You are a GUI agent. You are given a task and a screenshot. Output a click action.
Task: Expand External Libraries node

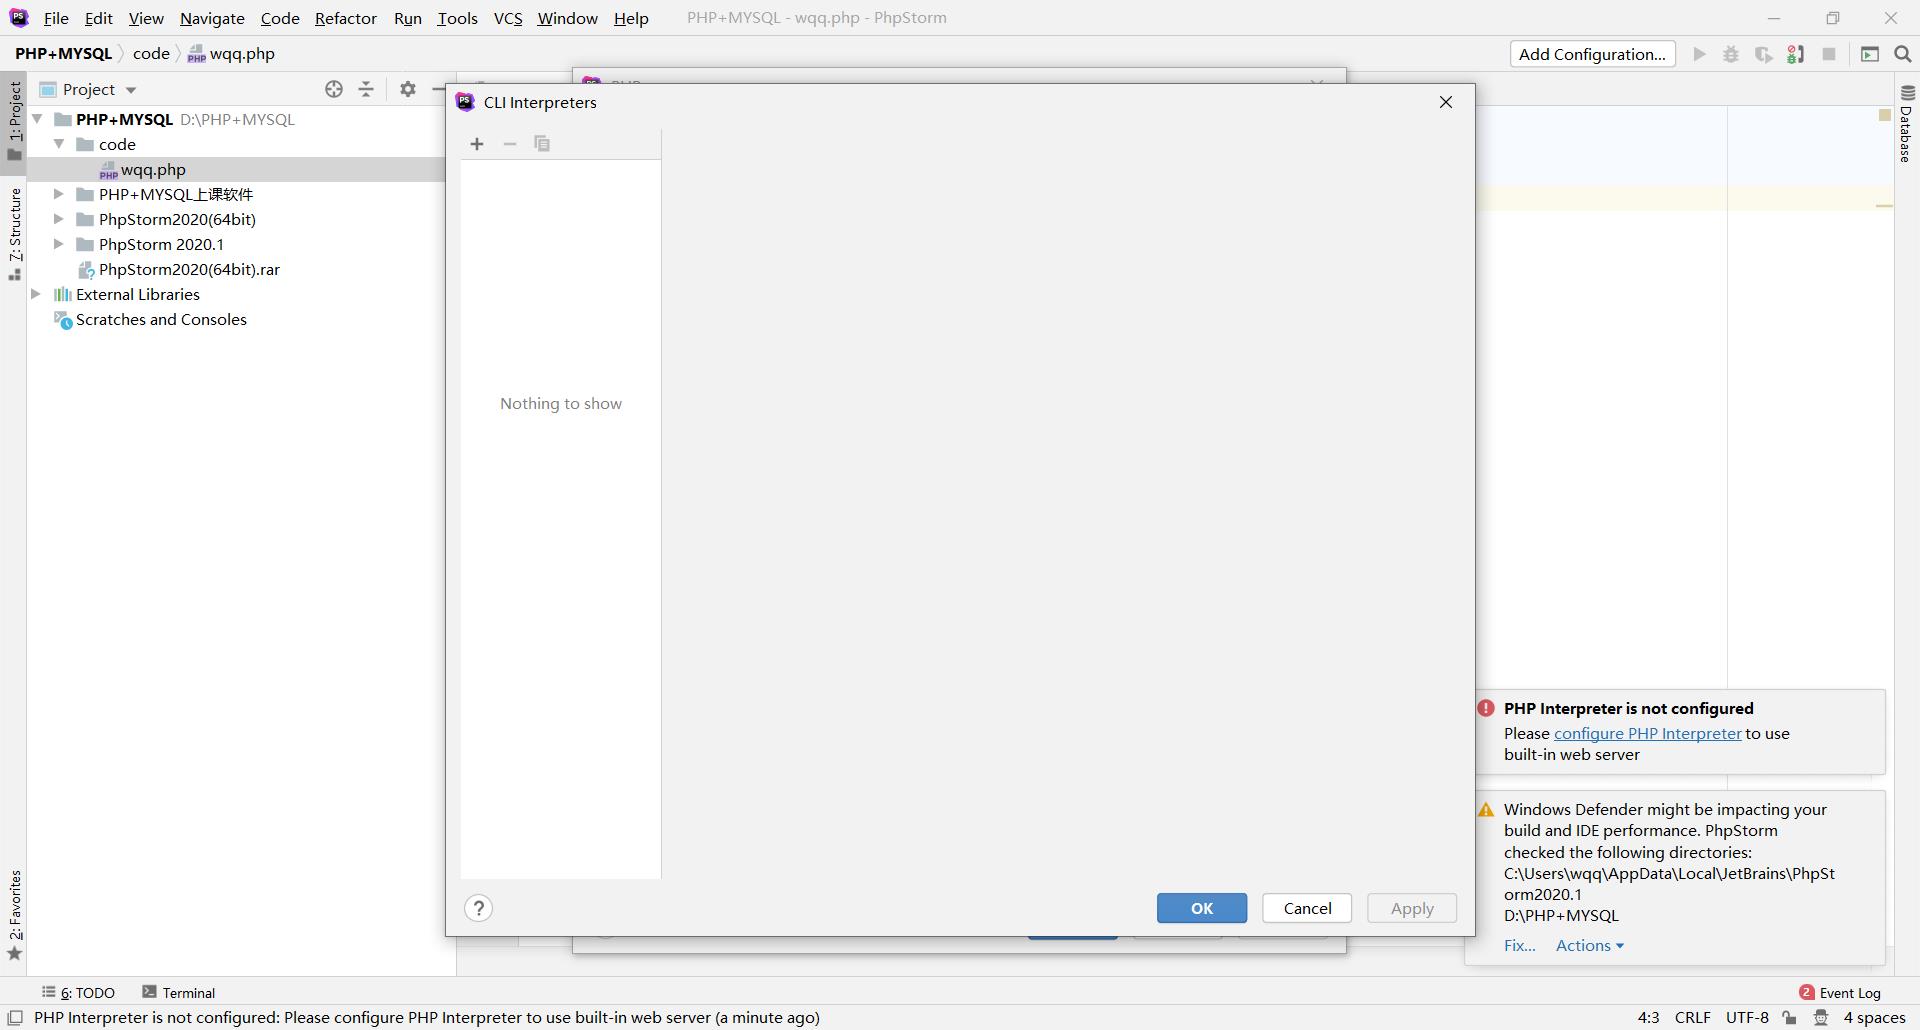point(37,294)
